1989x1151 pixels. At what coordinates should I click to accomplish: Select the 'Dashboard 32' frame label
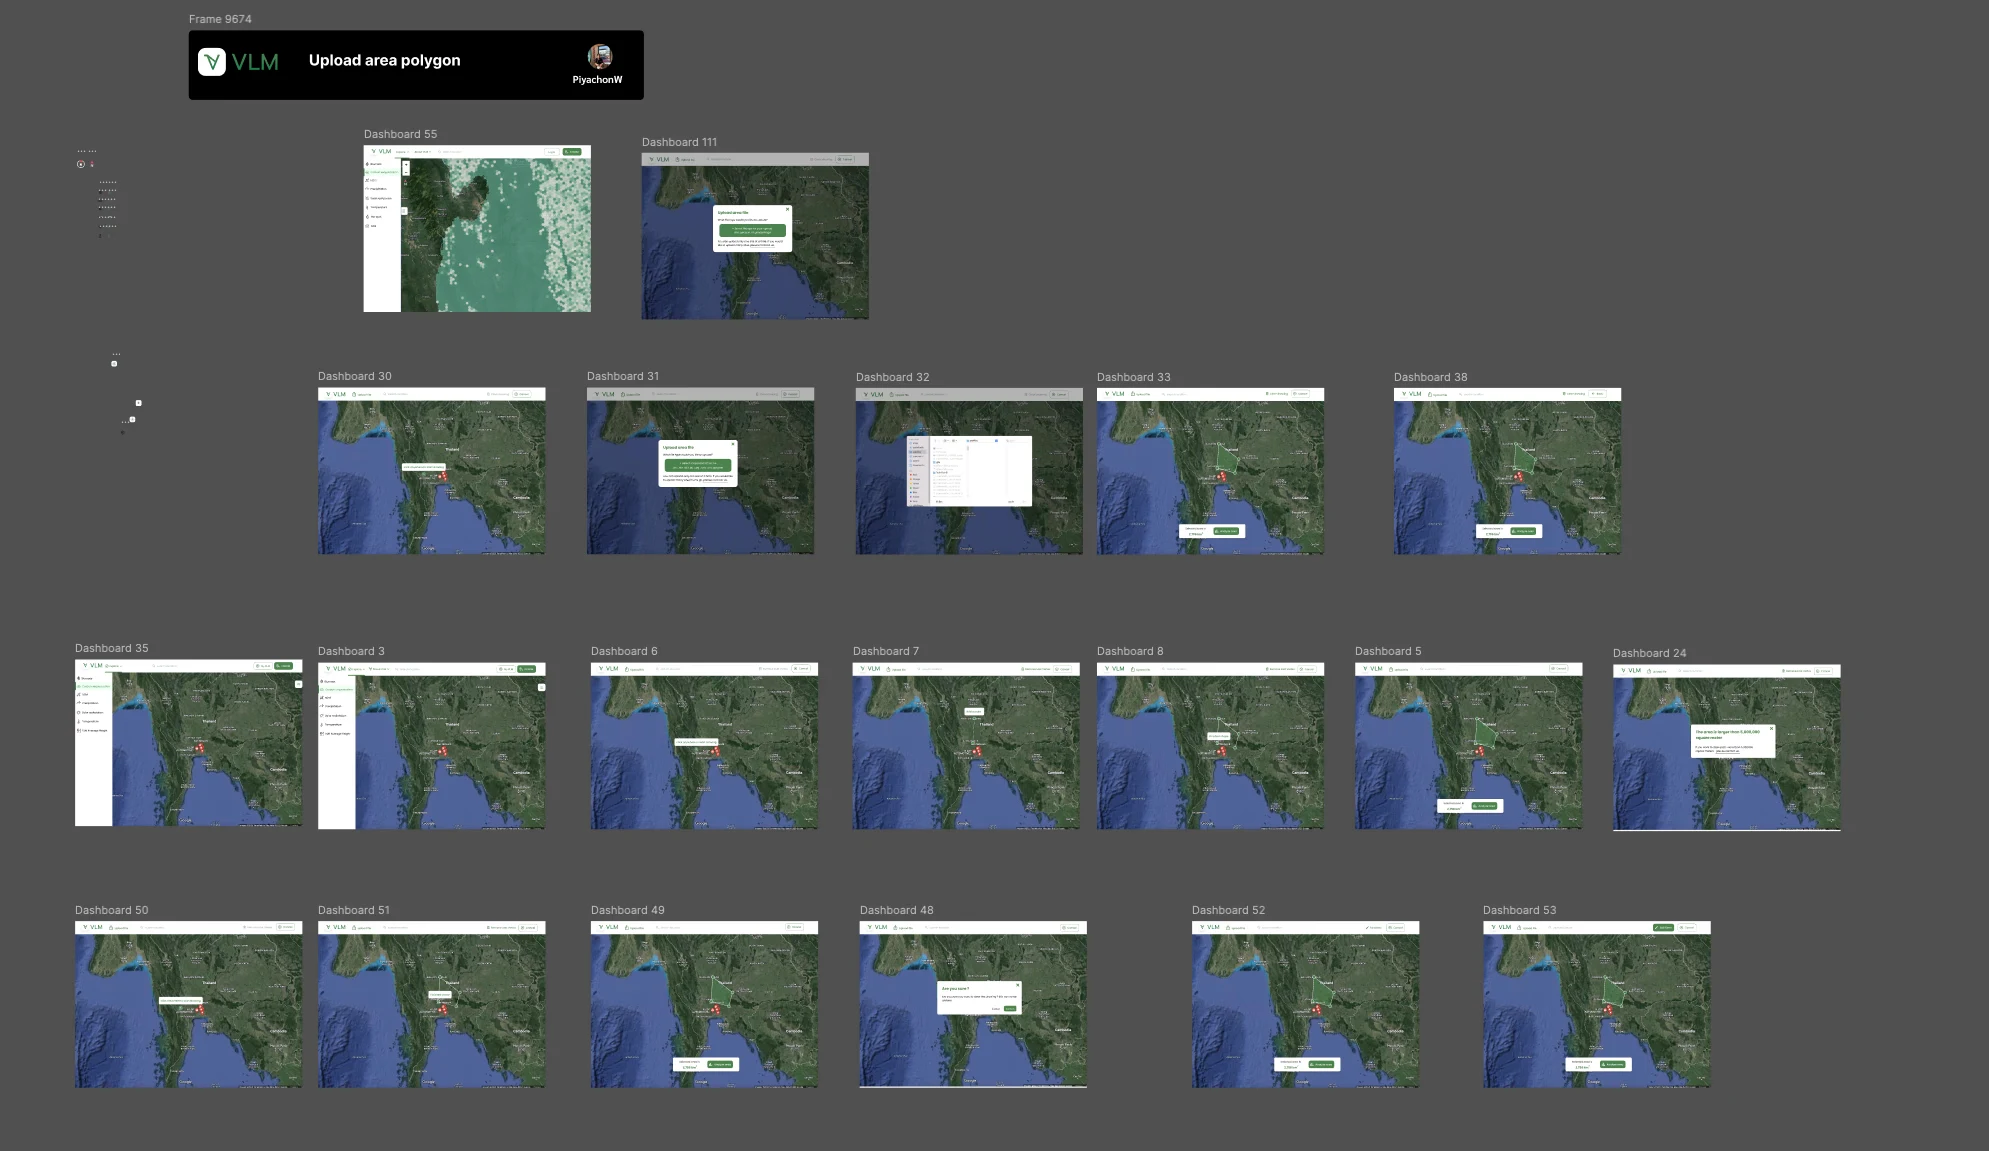pos(892,377)
